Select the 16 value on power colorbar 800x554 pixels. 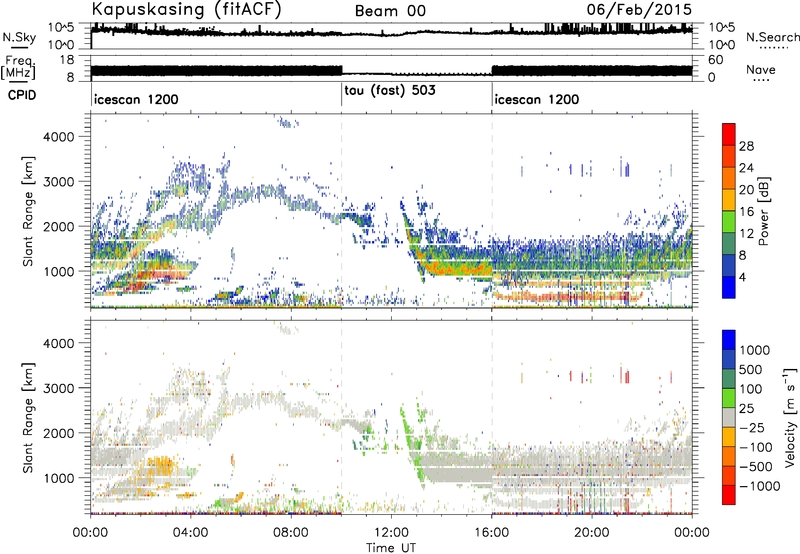coord(746,212)
